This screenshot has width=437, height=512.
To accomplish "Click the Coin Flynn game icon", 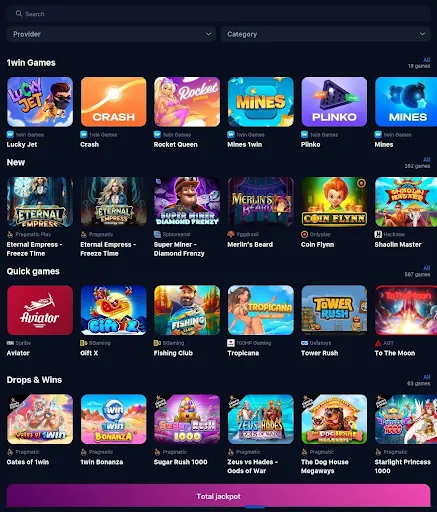I will pyautogui.click(x=334, y=202).
